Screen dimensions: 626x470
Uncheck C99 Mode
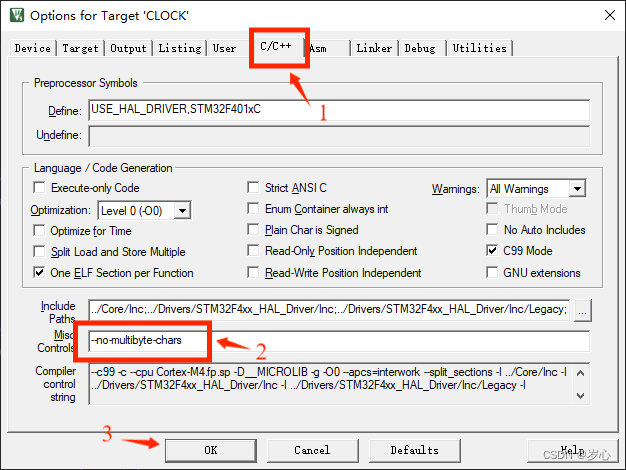(x=492, y=251)
